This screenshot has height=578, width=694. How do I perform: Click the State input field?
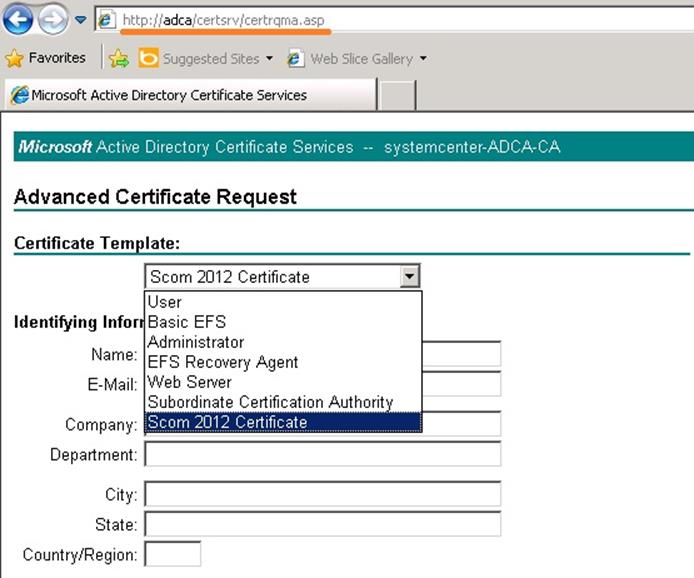tap(323, 524)
